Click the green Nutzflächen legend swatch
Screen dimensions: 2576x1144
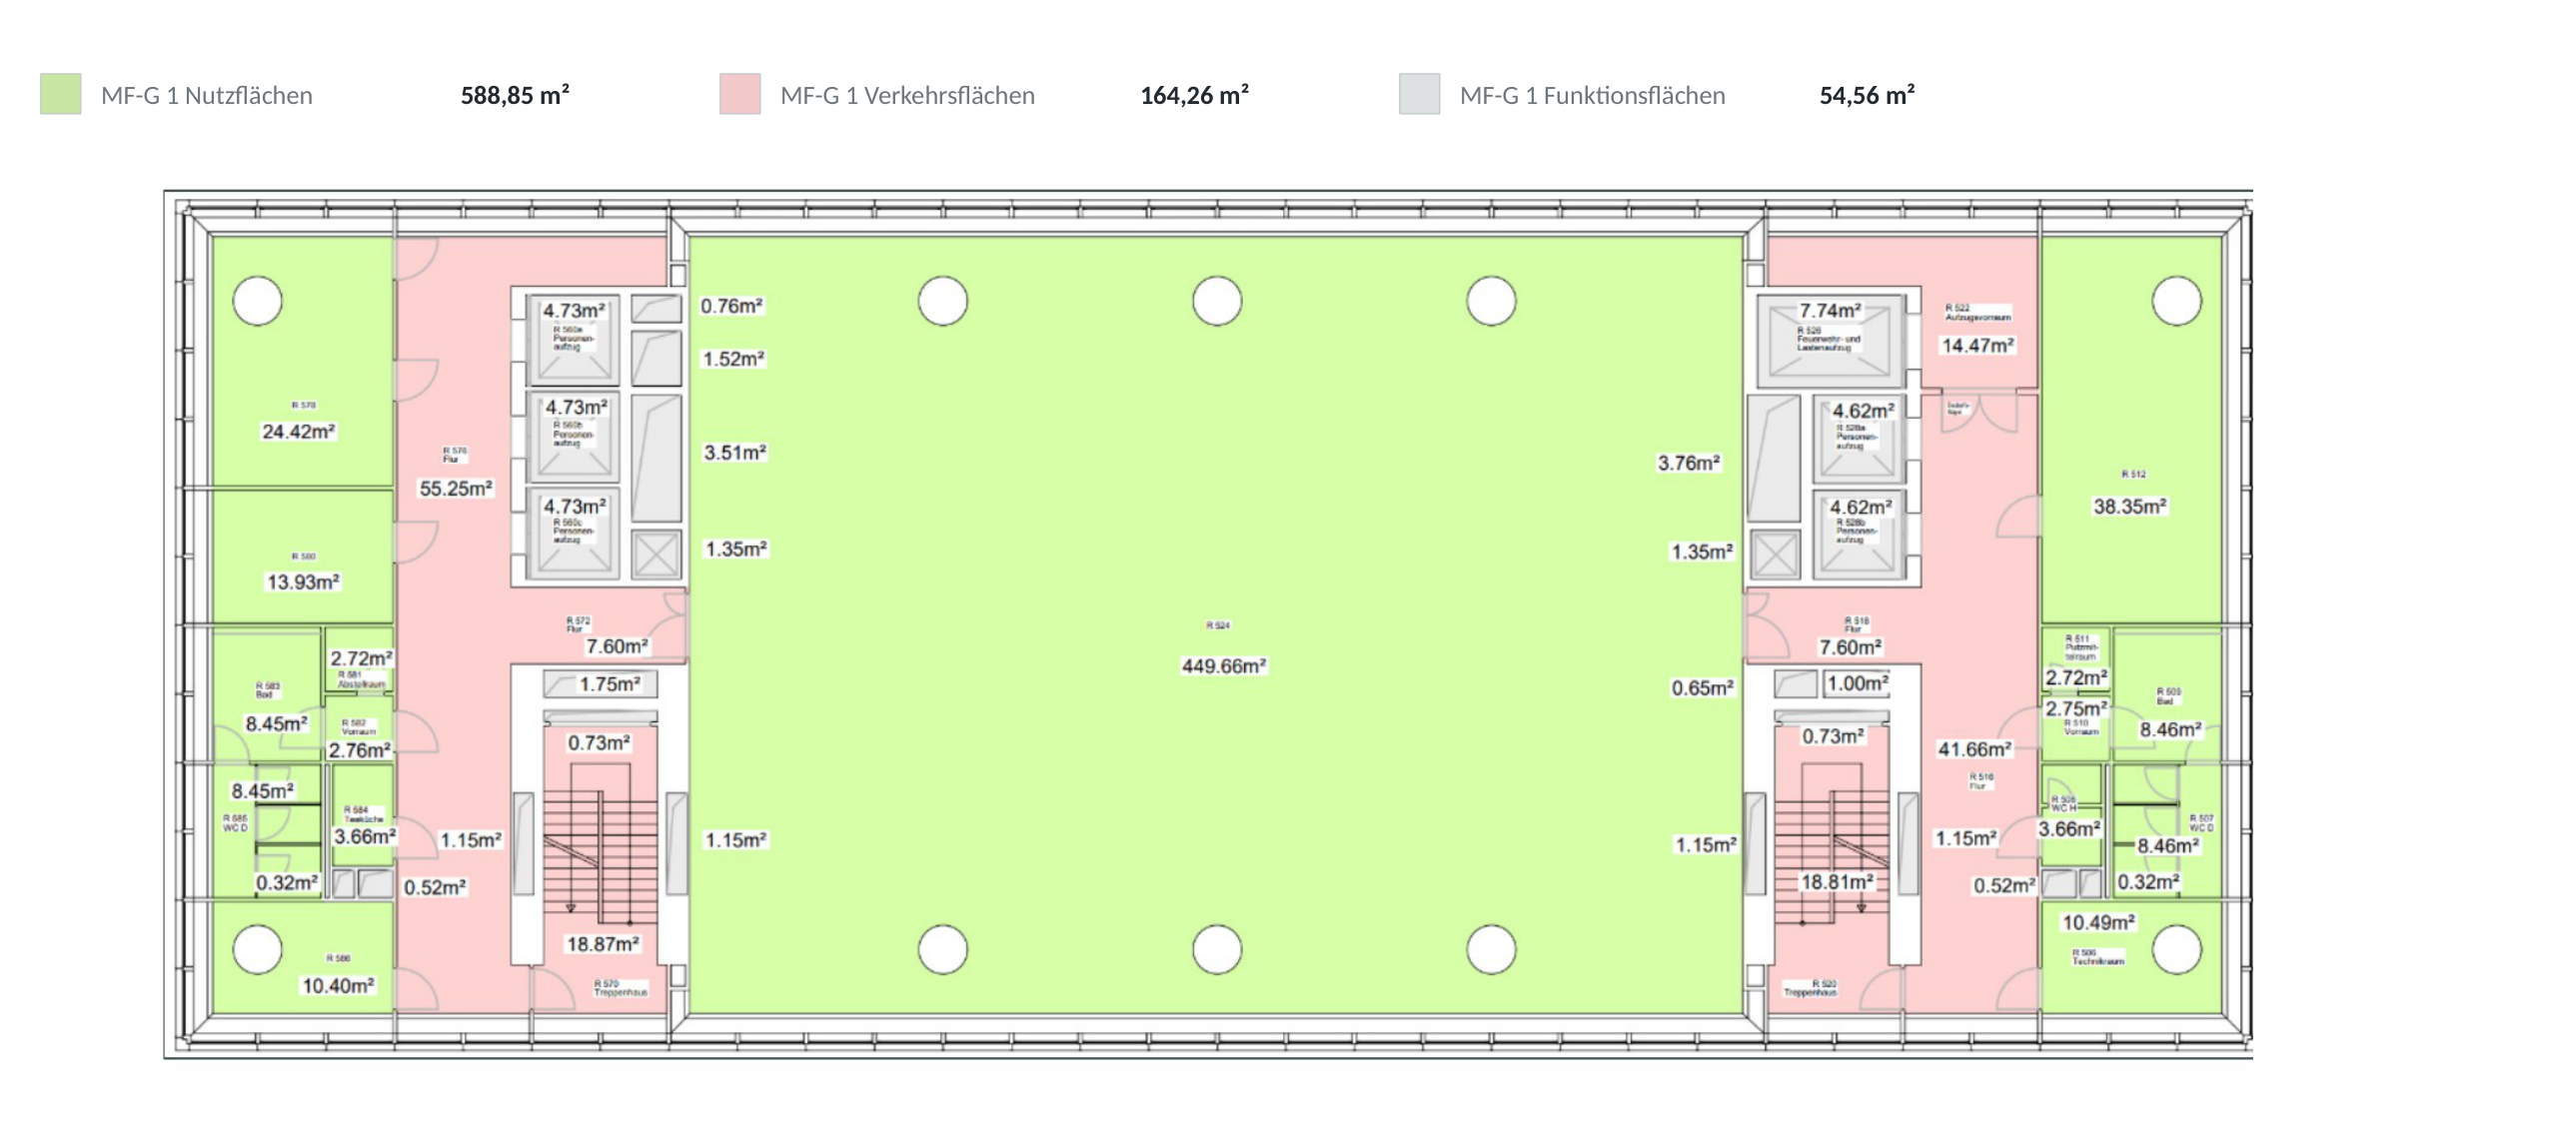pyautogui.click(x=61, y=94)
